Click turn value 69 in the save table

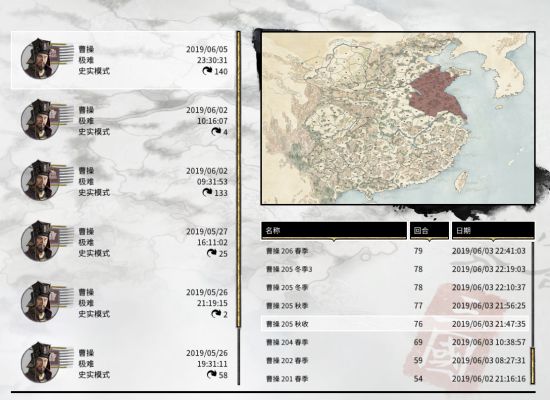click(418, 342)
